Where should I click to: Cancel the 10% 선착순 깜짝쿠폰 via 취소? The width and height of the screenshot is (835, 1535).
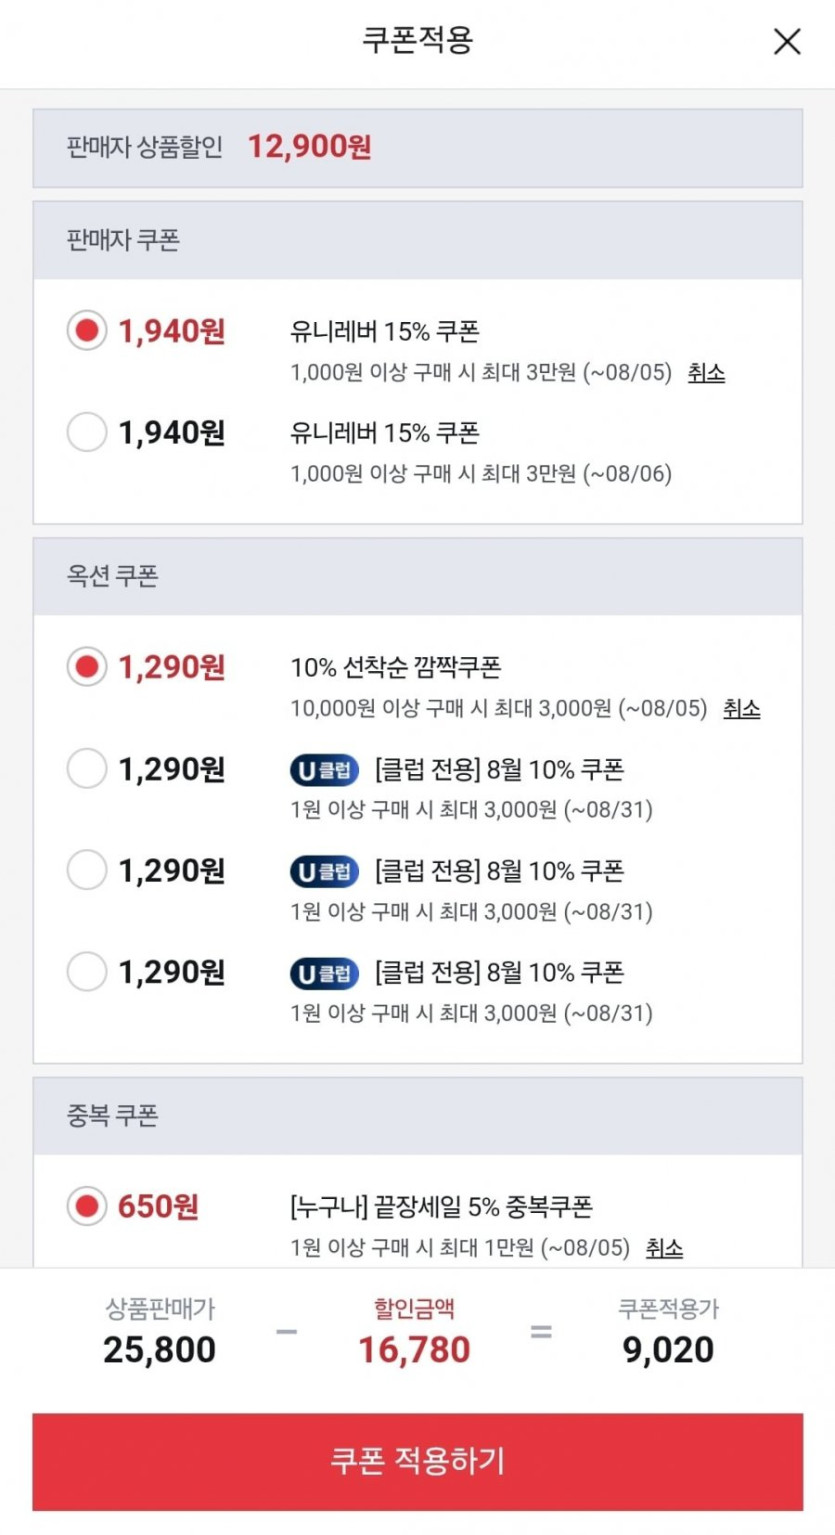pos(742,709)
